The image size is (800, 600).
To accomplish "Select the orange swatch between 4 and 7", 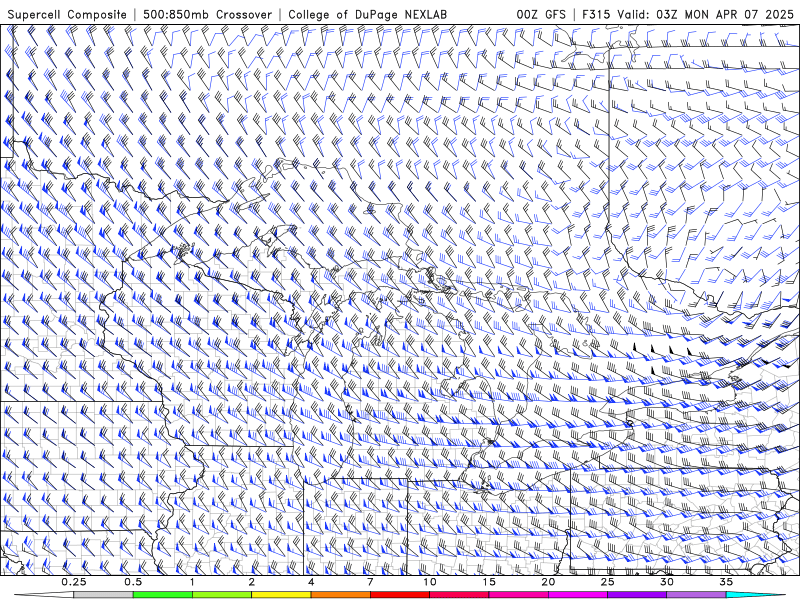I will tap(340, 595).
